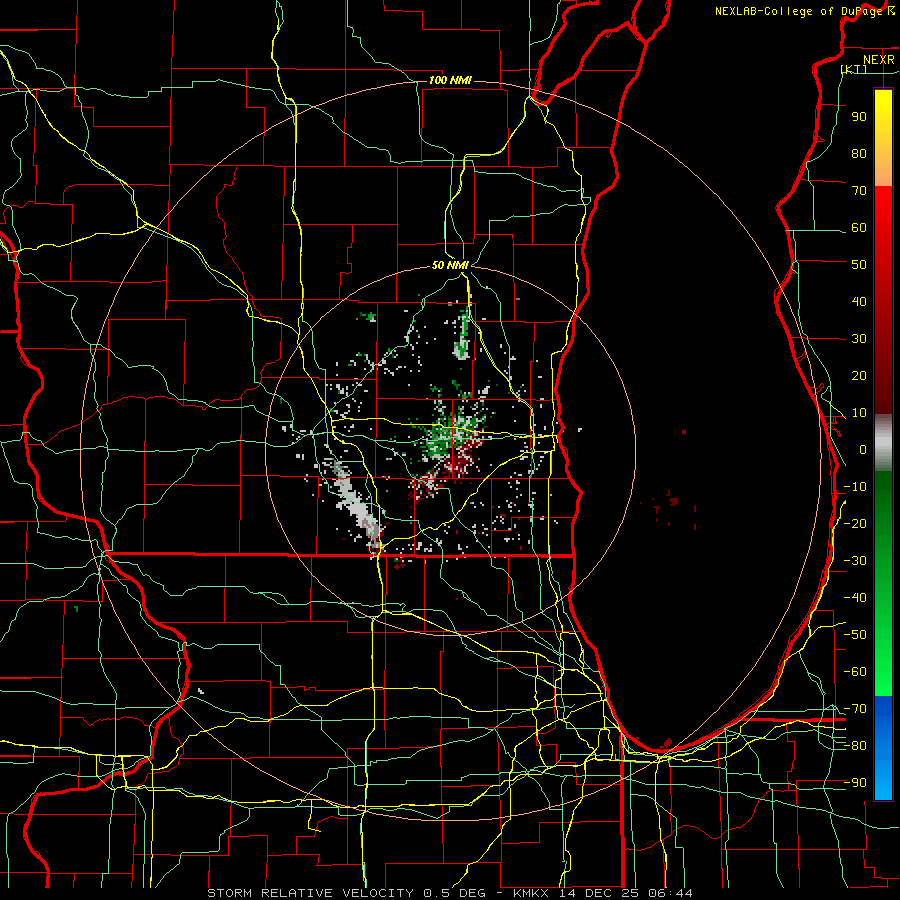
Task: Click the "-80" value on velocity scale
Action: [855, 746]
